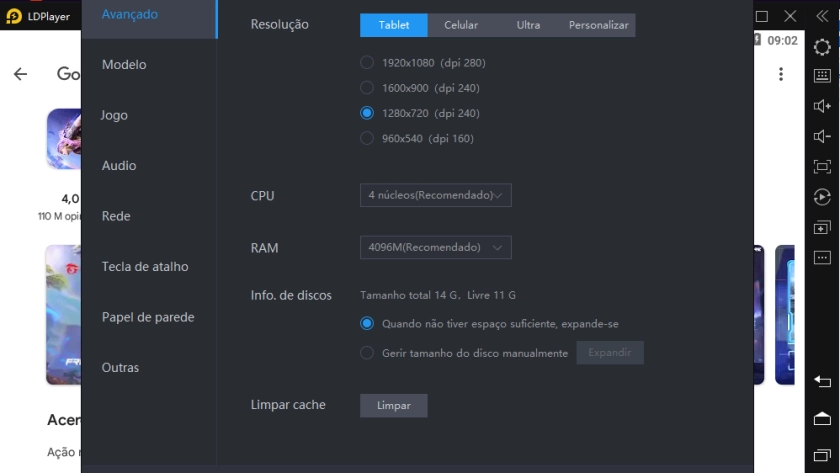This screenshot has width=840, height=473.
Task: Tap Android recent apps icon in sidebar
Action: [822, 455]
